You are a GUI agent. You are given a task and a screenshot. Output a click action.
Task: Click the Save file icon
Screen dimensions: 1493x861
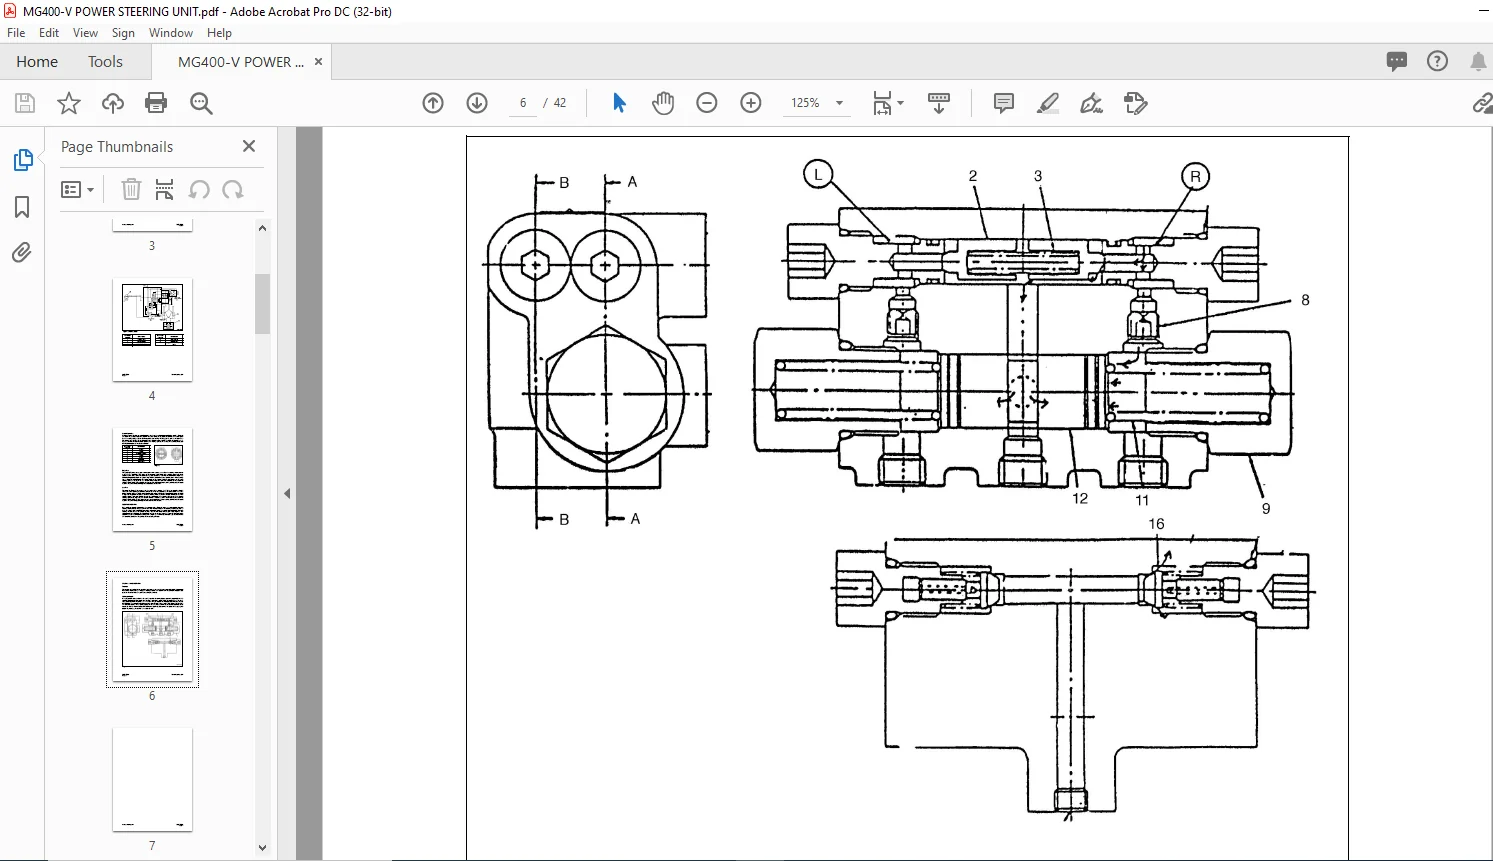[25, 103]
